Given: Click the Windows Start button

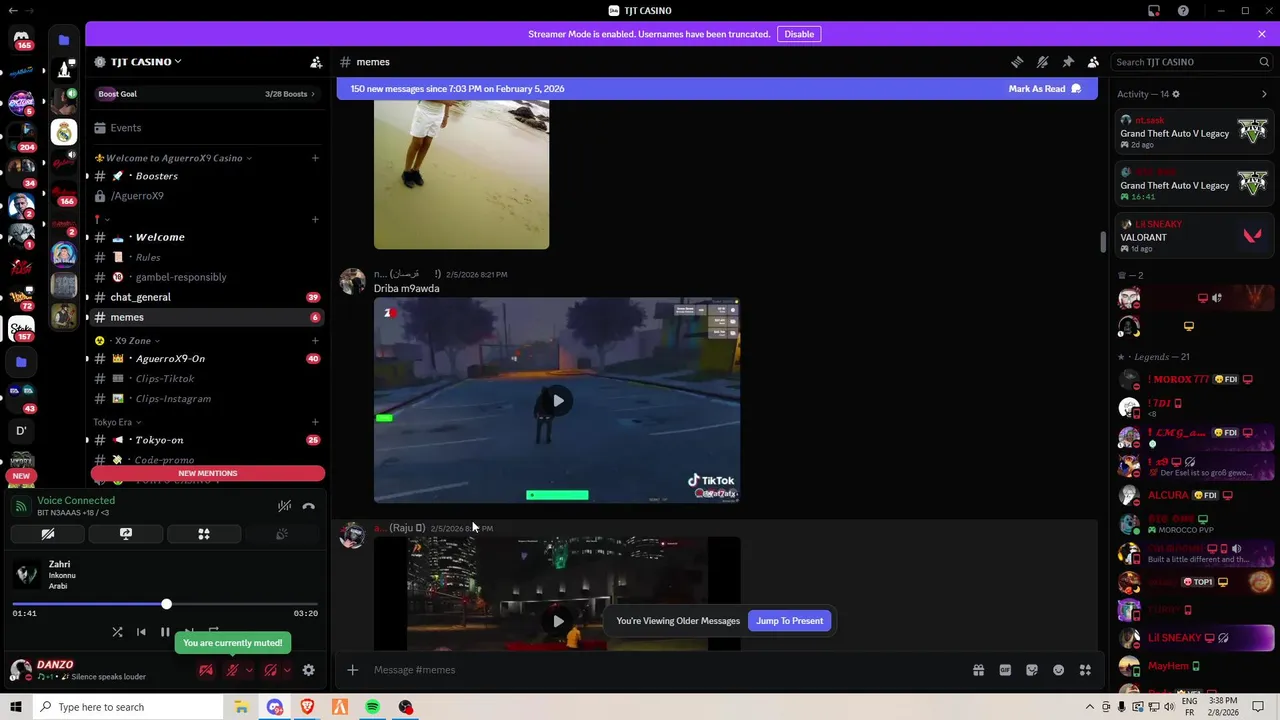Looking at the screenshot, I should 16,707.
